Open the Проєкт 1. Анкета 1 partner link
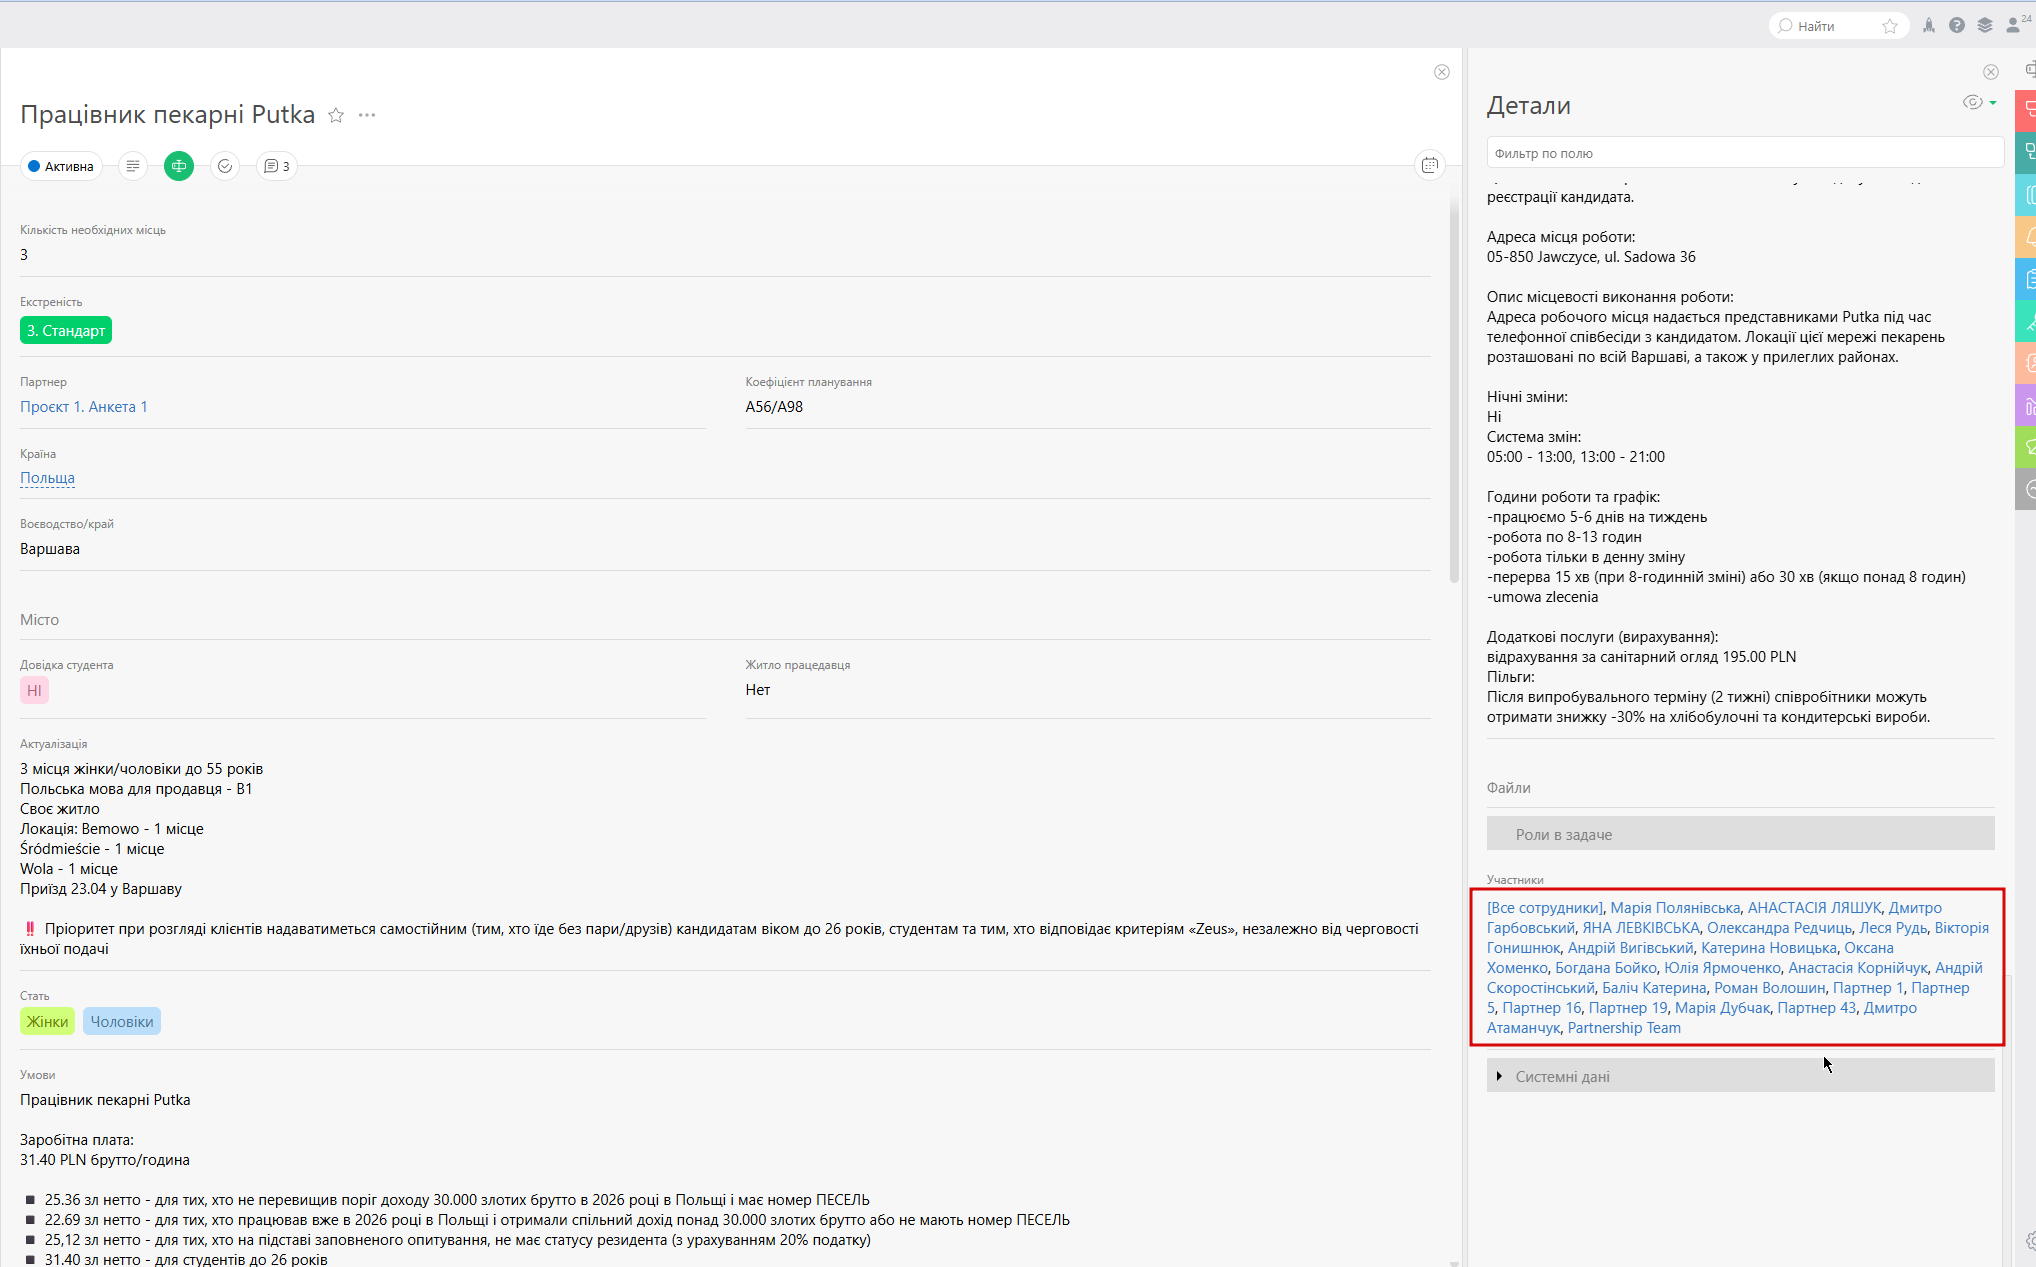This screenshot has width=2036, height=1267. 84,406
